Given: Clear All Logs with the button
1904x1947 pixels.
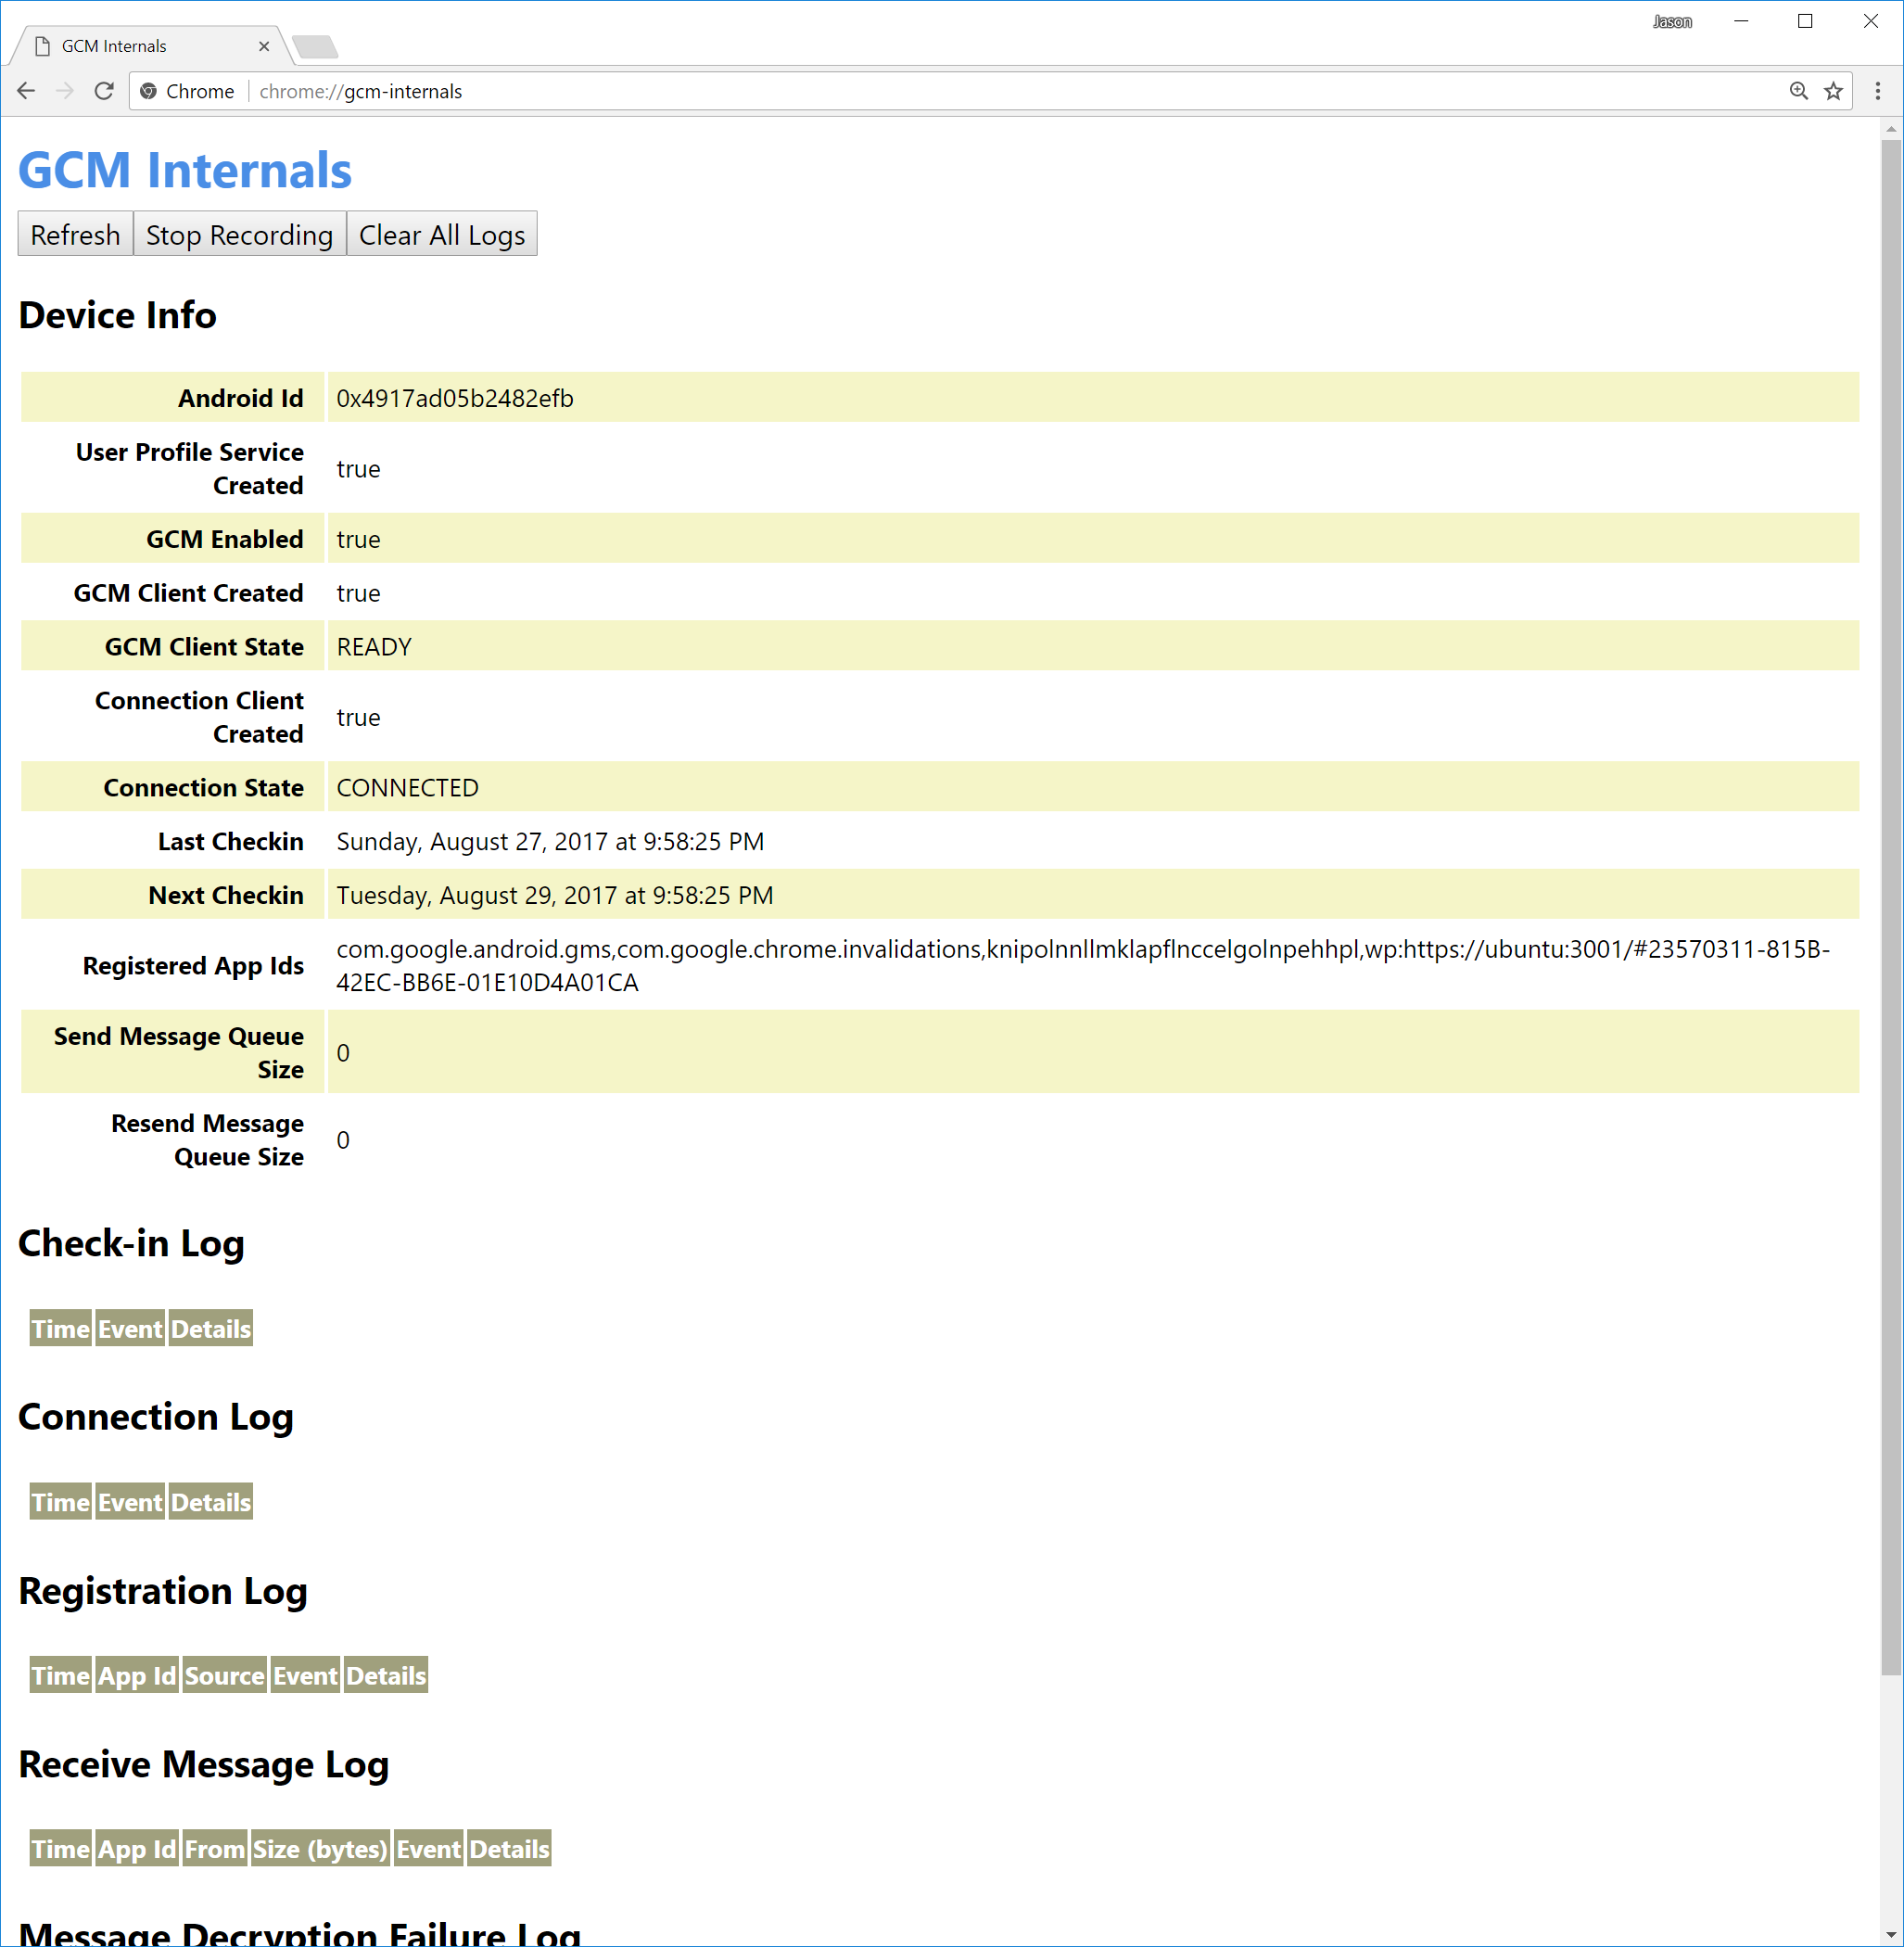Looking at the screenshot, I should point(442,234).
